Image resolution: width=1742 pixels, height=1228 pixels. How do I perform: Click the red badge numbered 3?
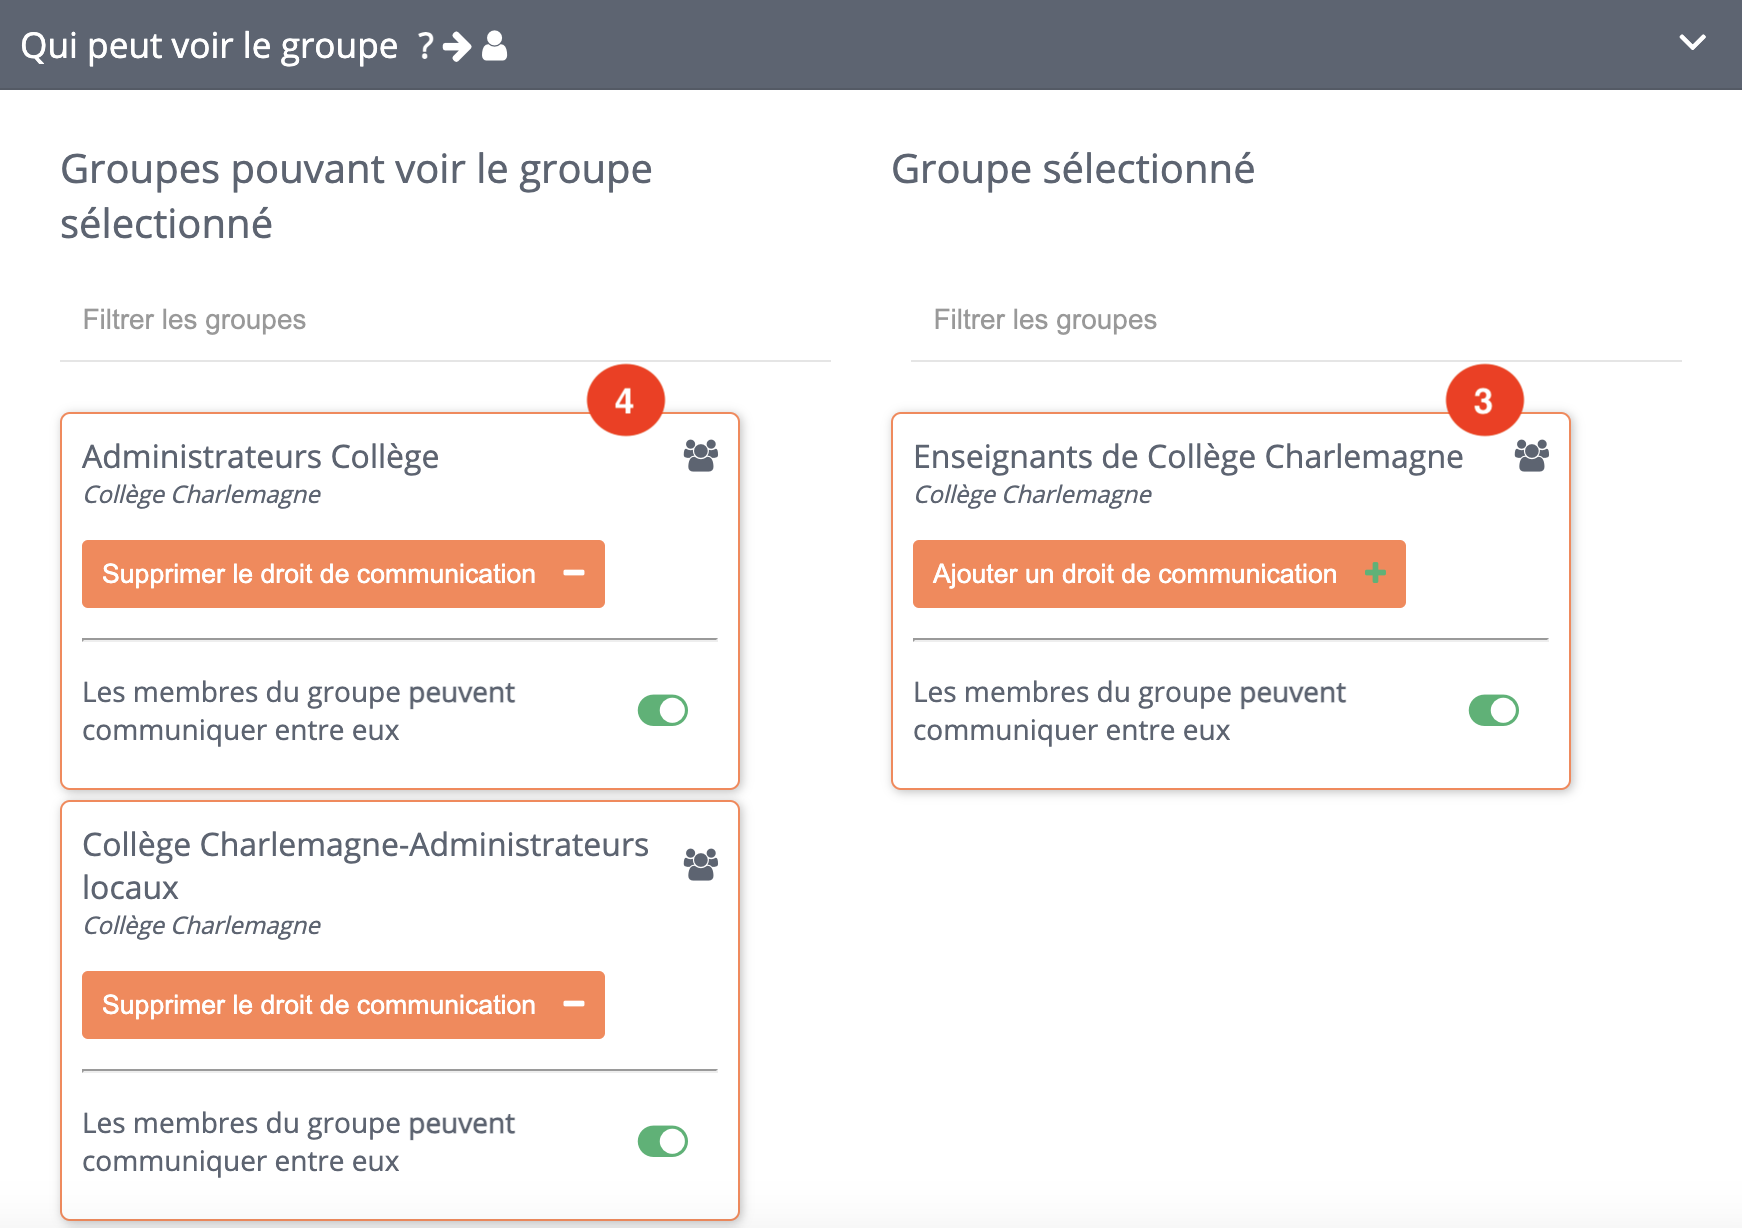point(1484,401)
